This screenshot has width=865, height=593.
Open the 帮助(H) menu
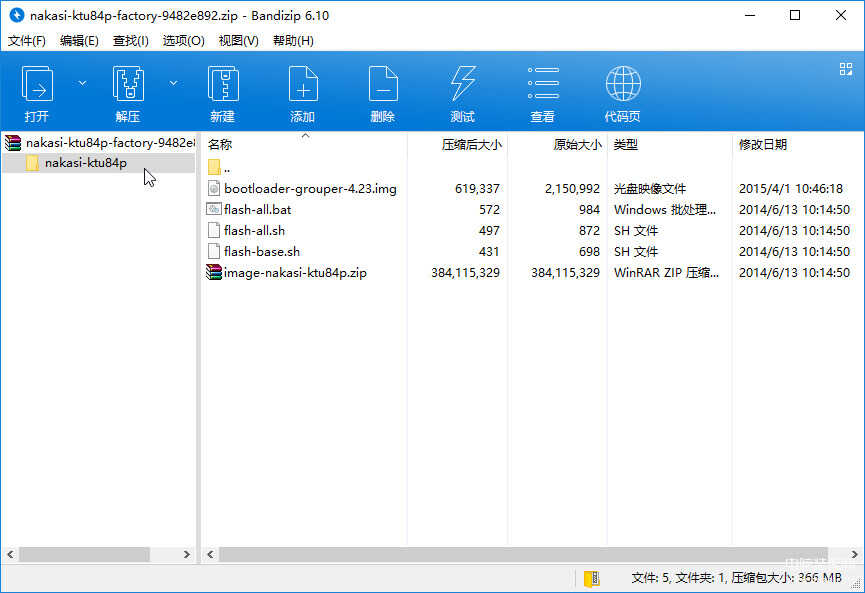pyautogui.click(x=293, y=41)
